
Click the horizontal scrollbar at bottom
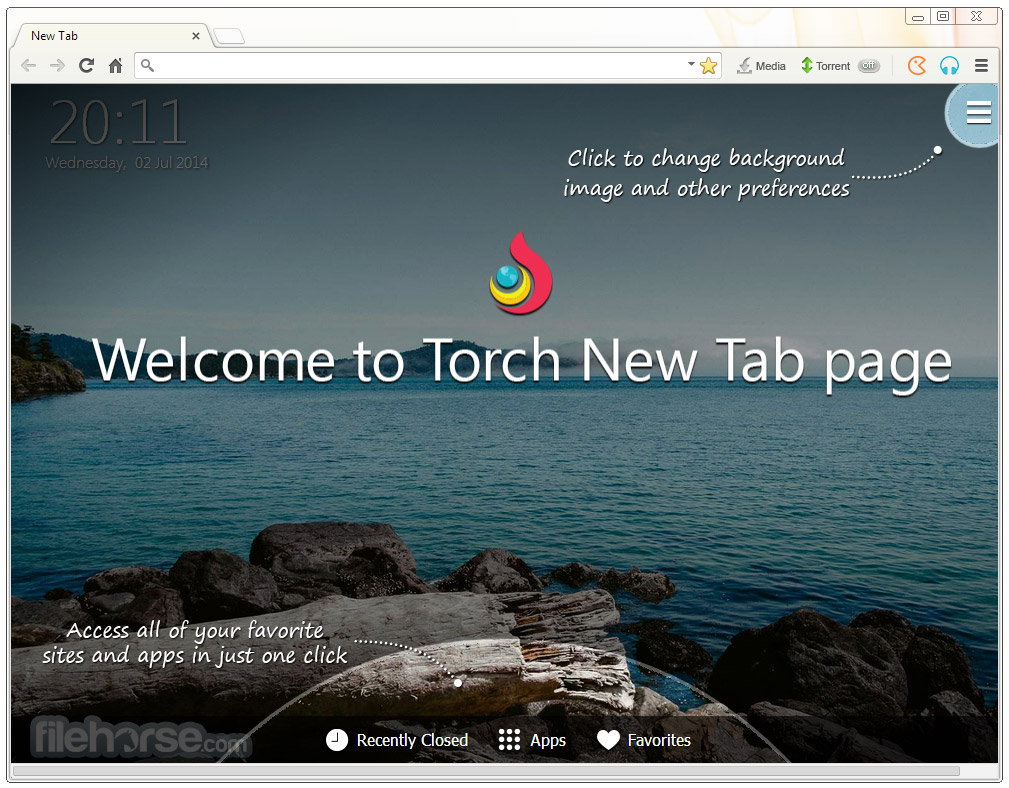[486, 771]
